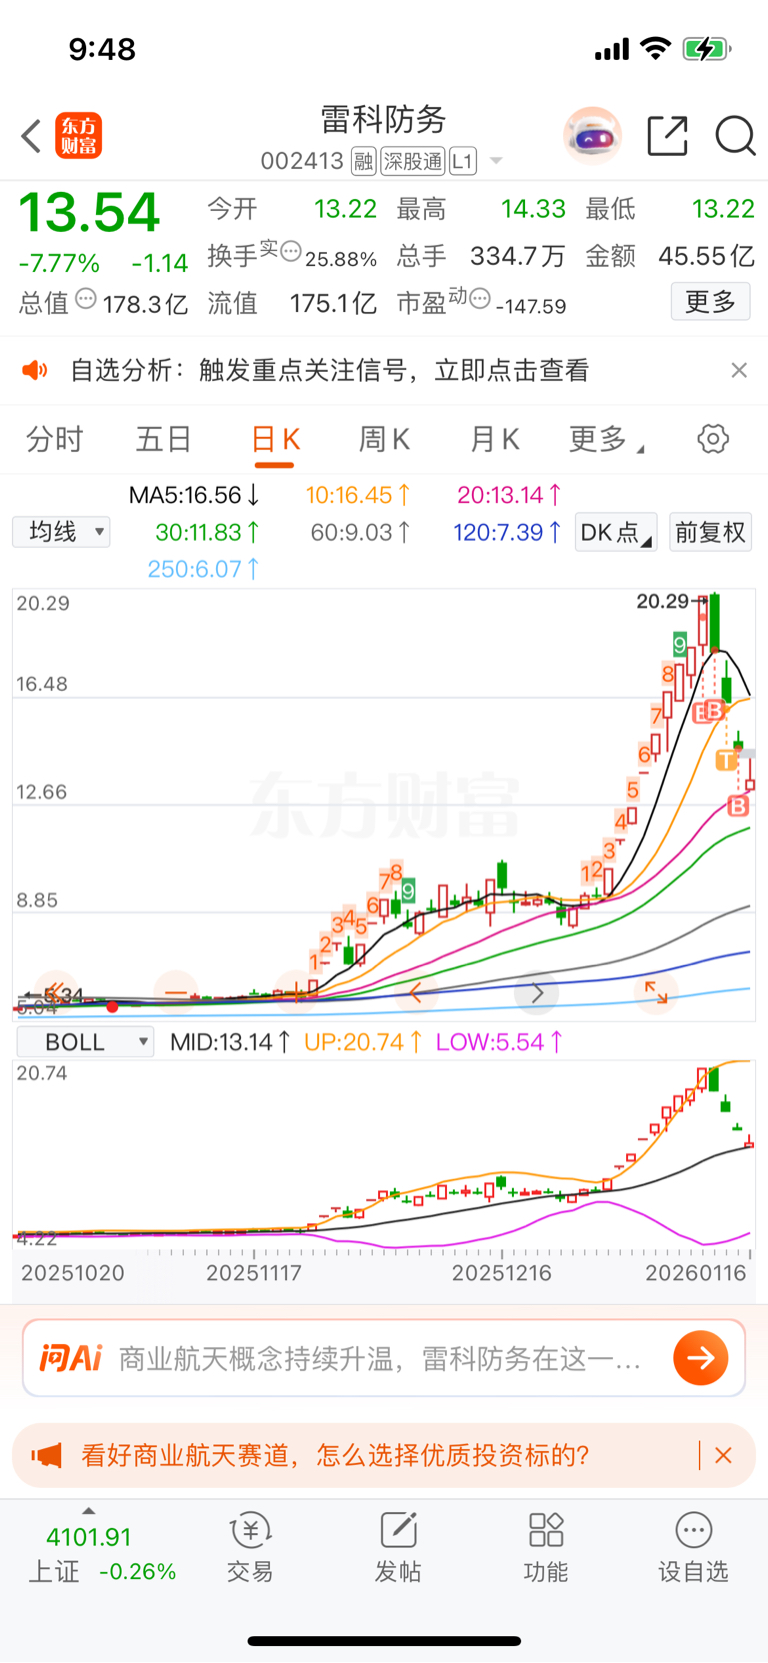Tap the T signal marker on chart

pos(726,761)
